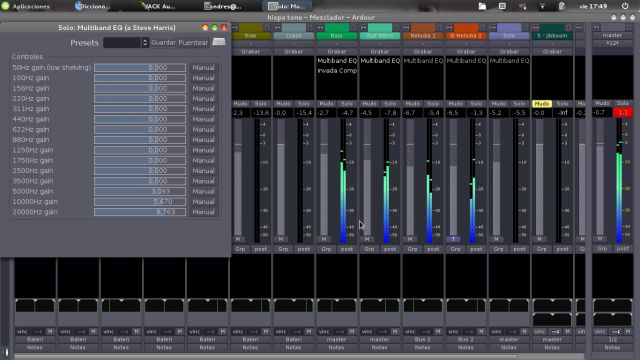Select Invada Comp plugin on the Bajo strip

click(337, 71)
